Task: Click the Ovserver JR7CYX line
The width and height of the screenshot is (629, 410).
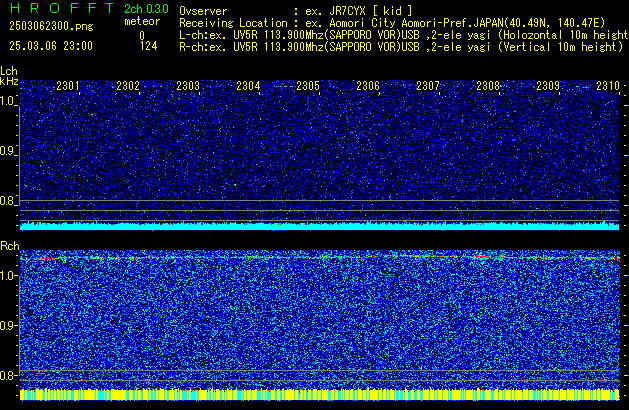Action: click(x=296, y=11)
